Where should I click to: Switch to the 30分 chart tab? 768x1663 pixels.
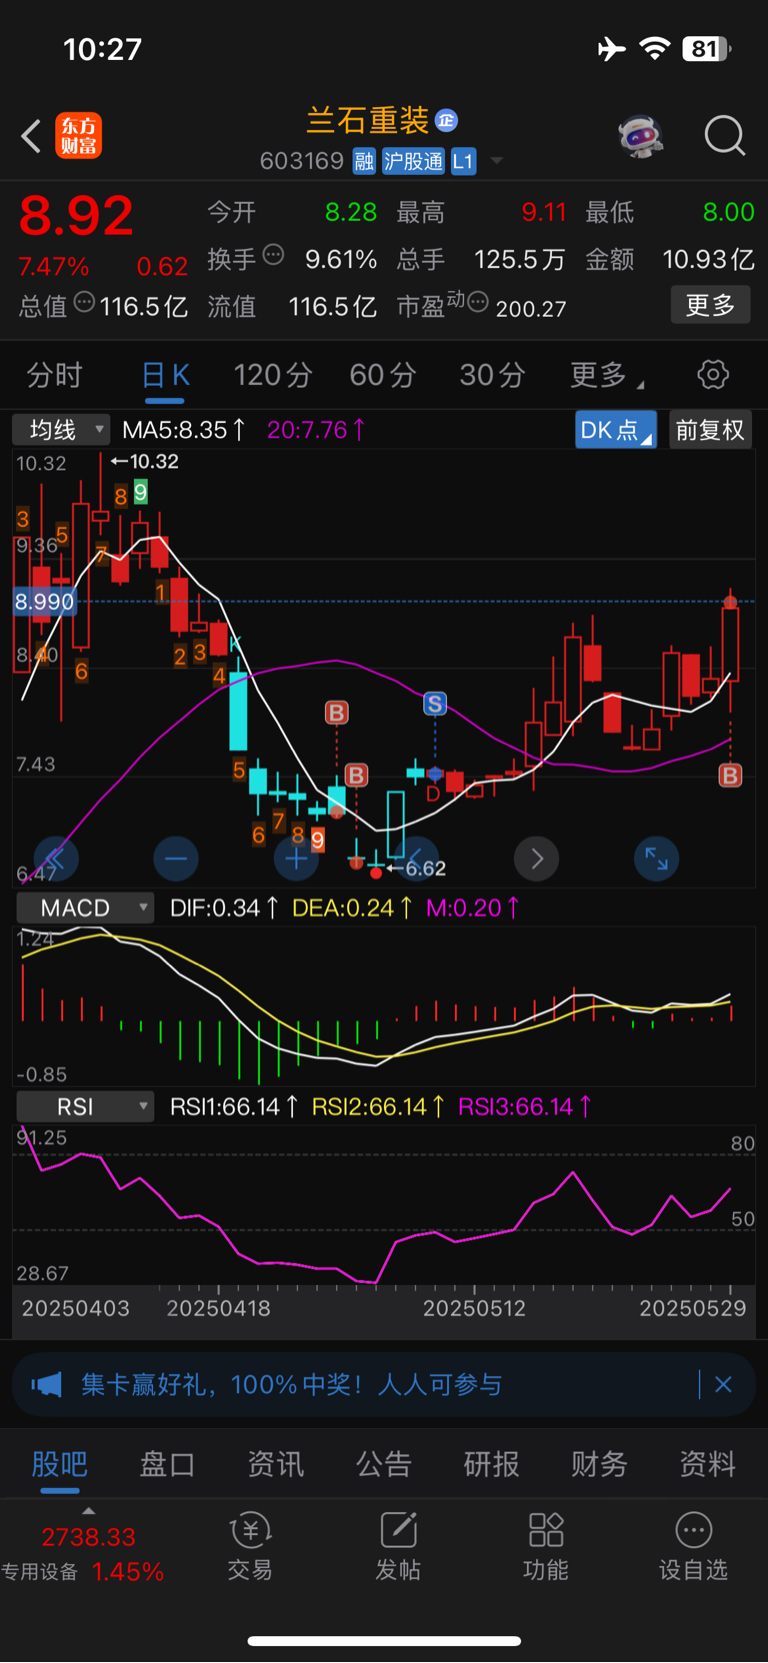tap(492, 375)
